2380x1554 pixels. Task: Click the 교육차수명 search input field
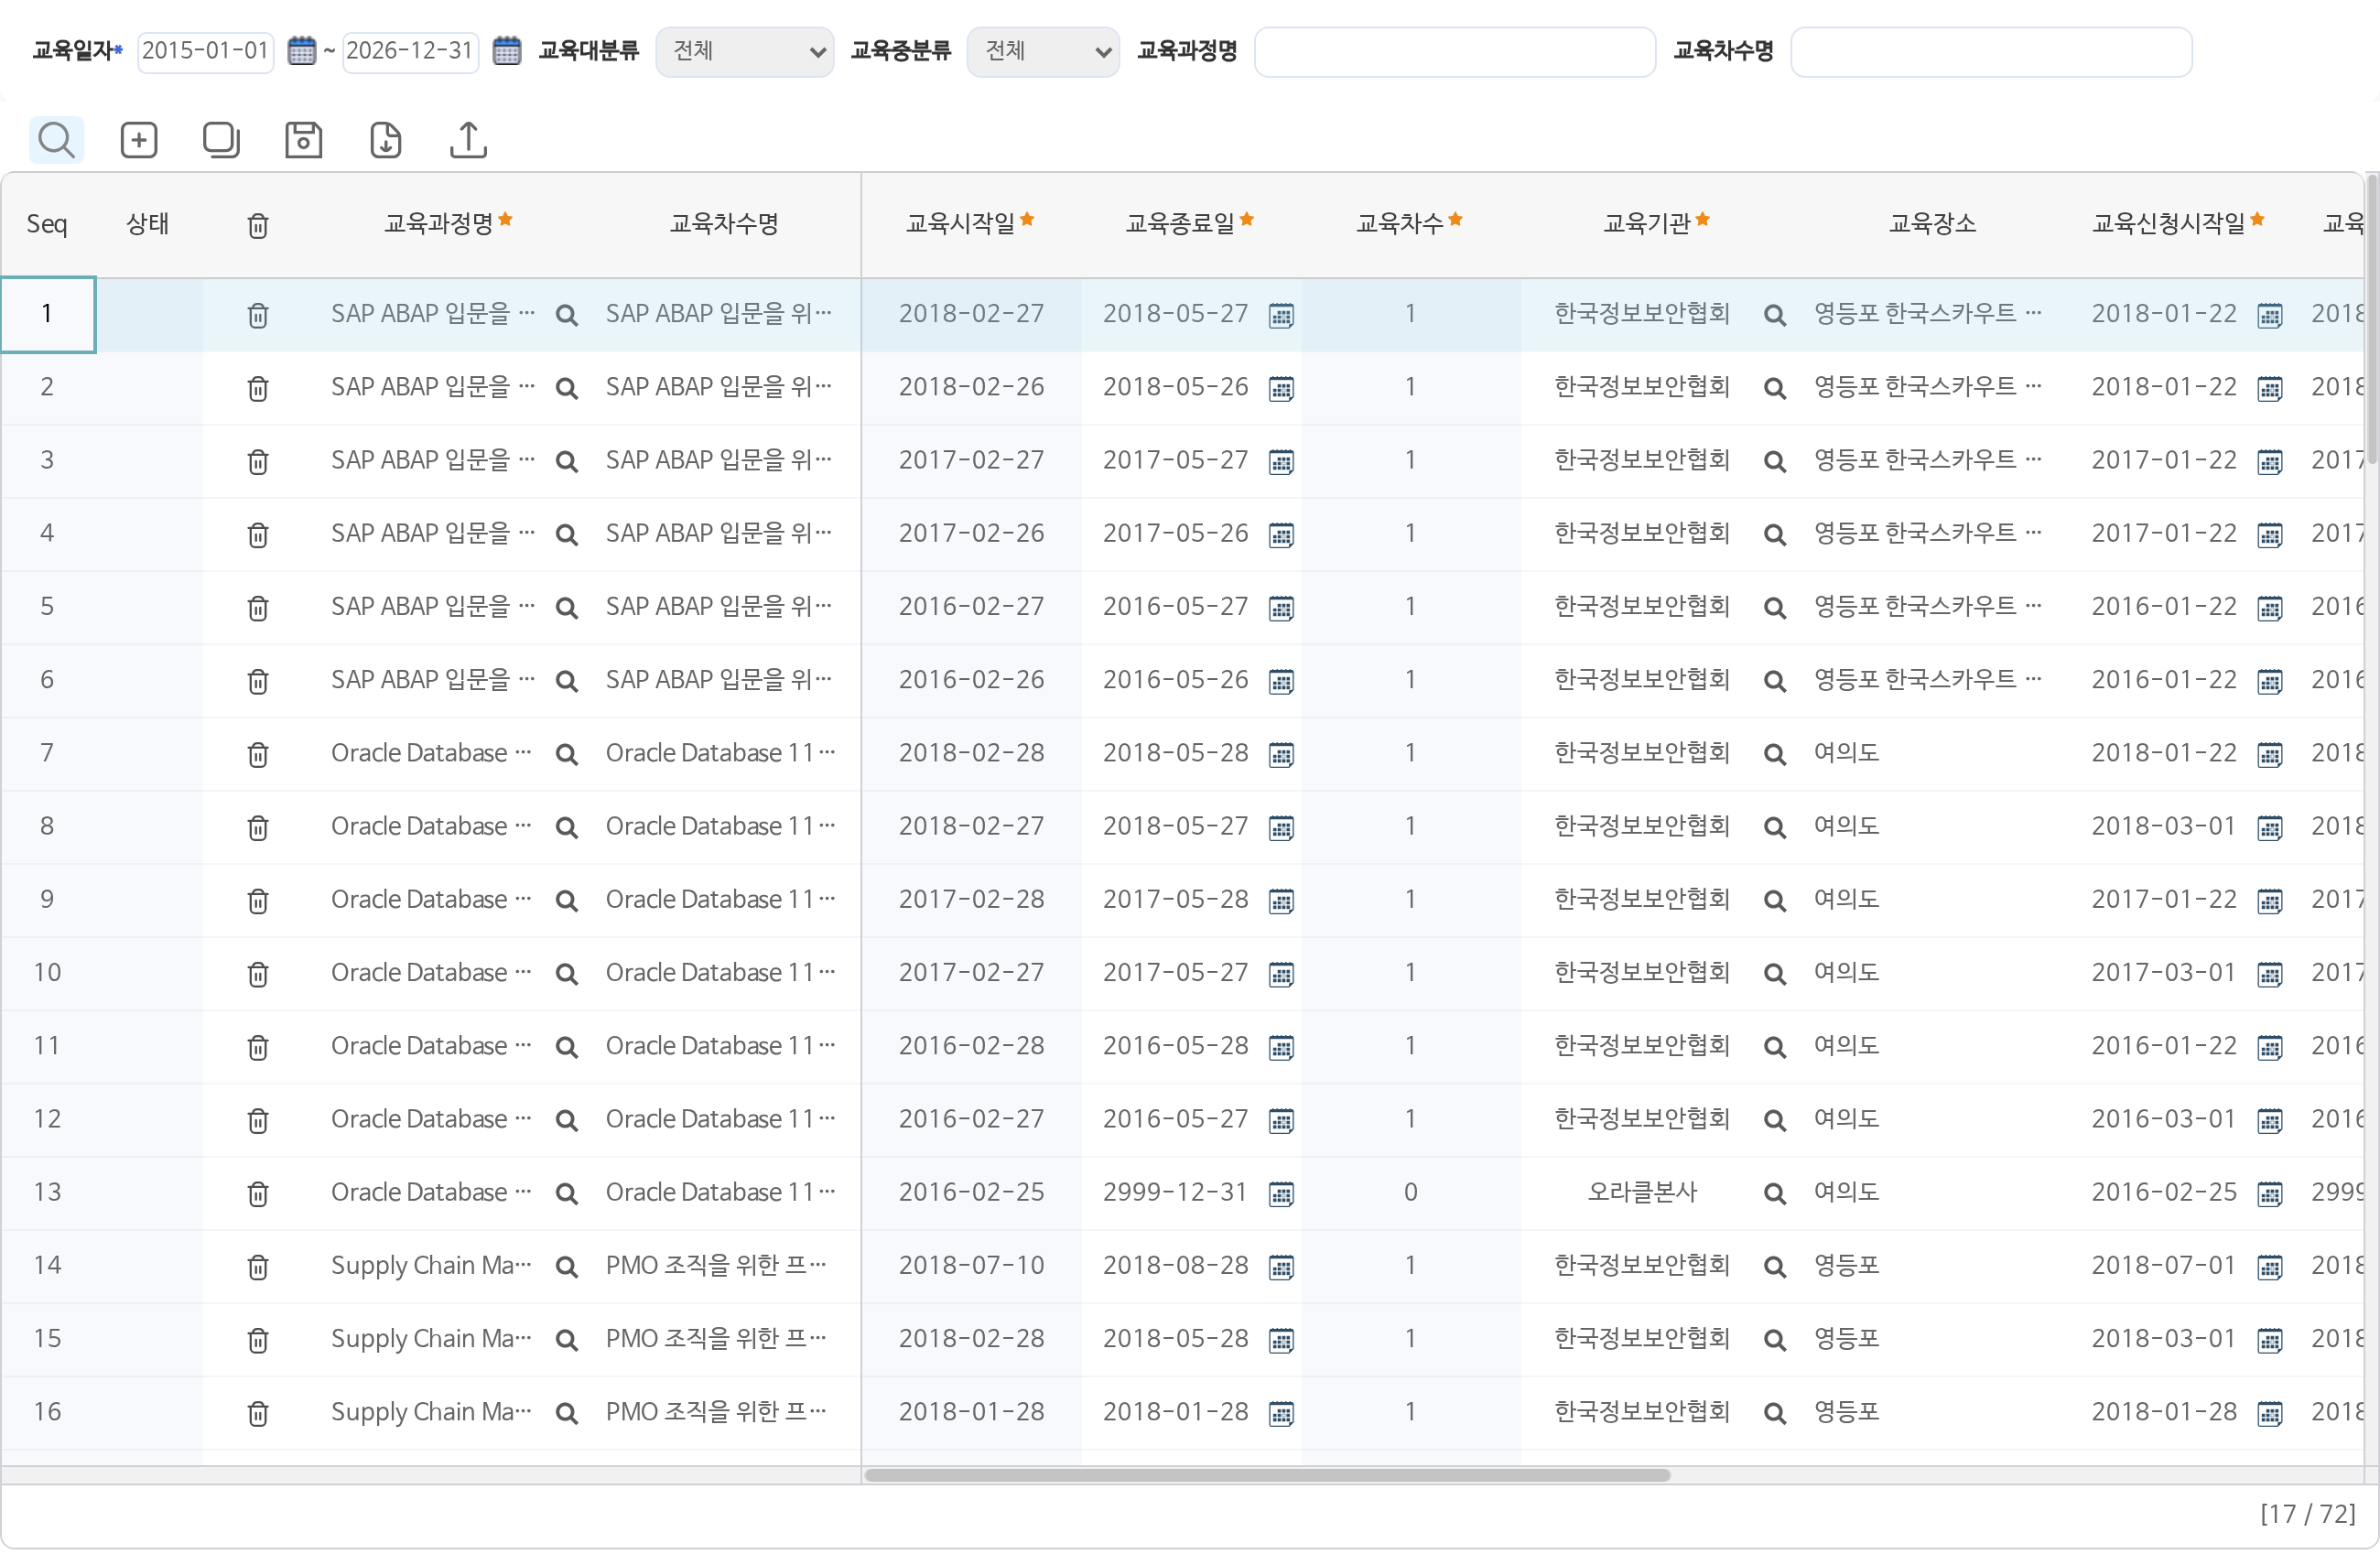(1991, 52)
